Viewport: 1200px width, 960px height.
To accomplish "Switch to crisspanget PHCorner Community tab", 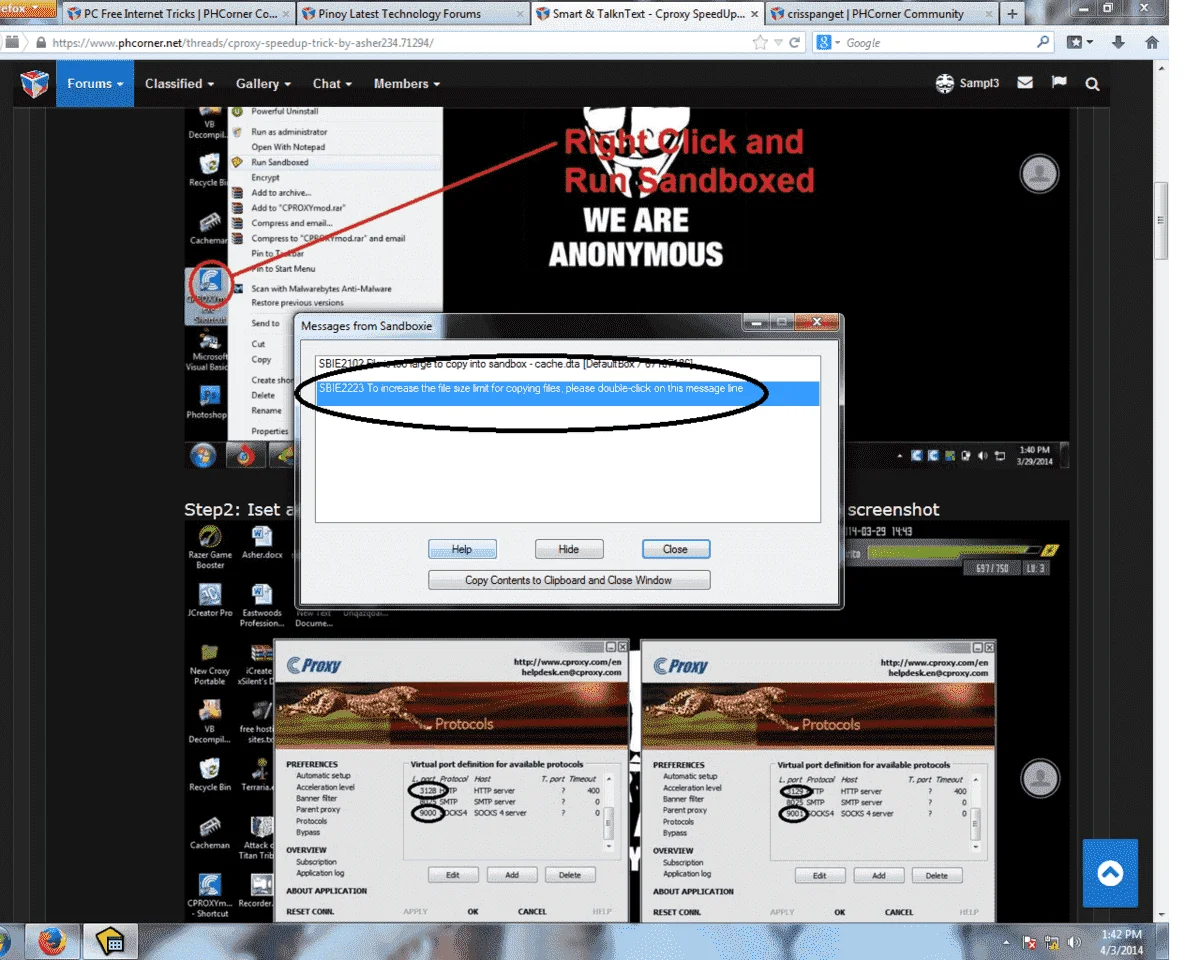I will coord(880,14).
